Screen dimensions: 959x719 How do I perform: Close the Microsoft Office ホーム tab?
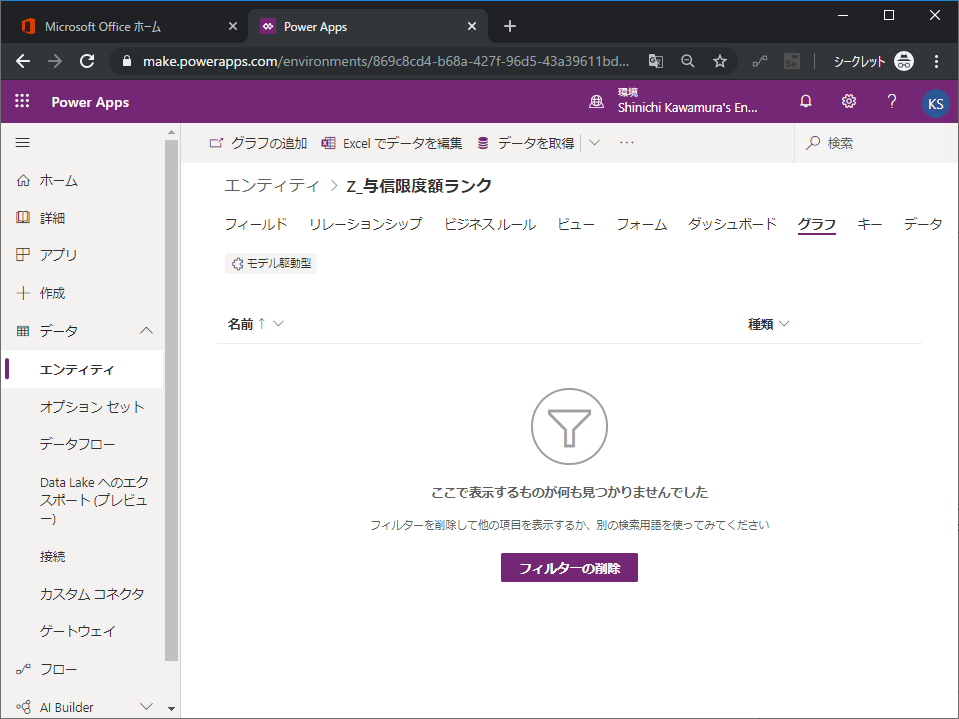[232, 26]
